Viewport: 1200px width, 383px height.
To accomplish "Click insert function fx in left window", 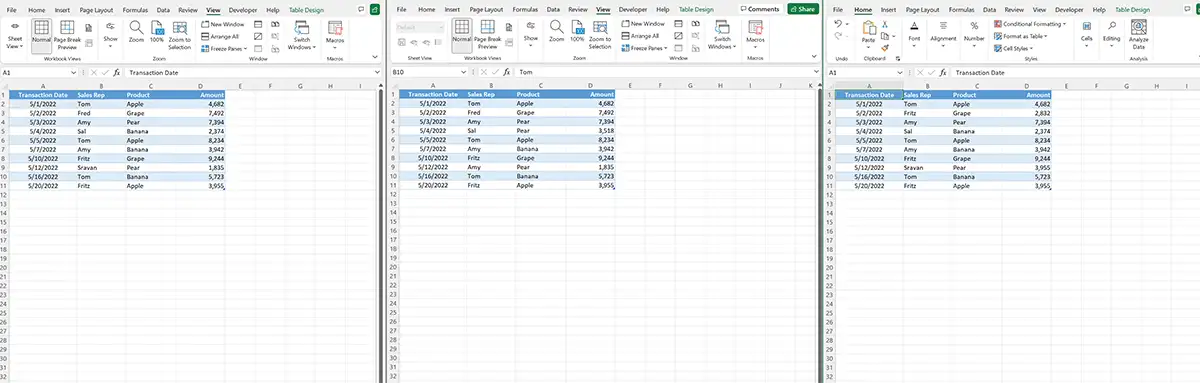I will click(x=116, y=72).
